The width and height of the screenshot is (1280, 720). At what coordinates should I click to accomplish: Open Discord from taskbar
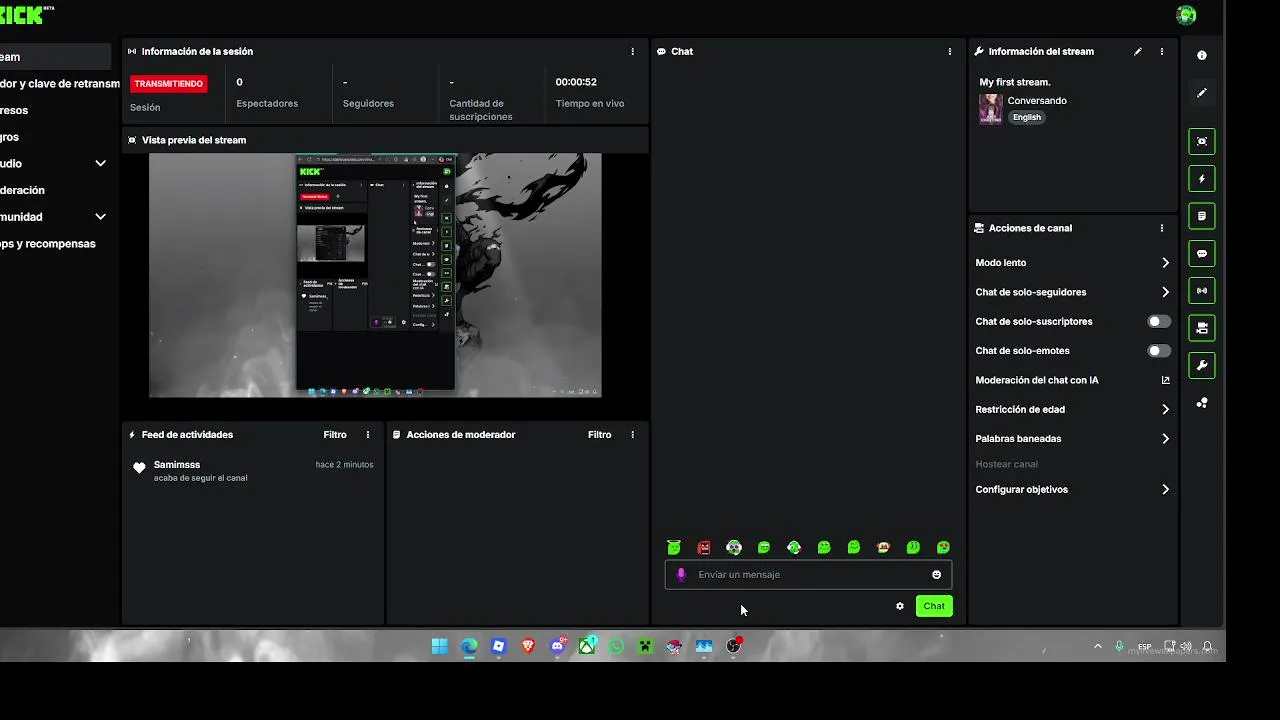pos(557,647)
